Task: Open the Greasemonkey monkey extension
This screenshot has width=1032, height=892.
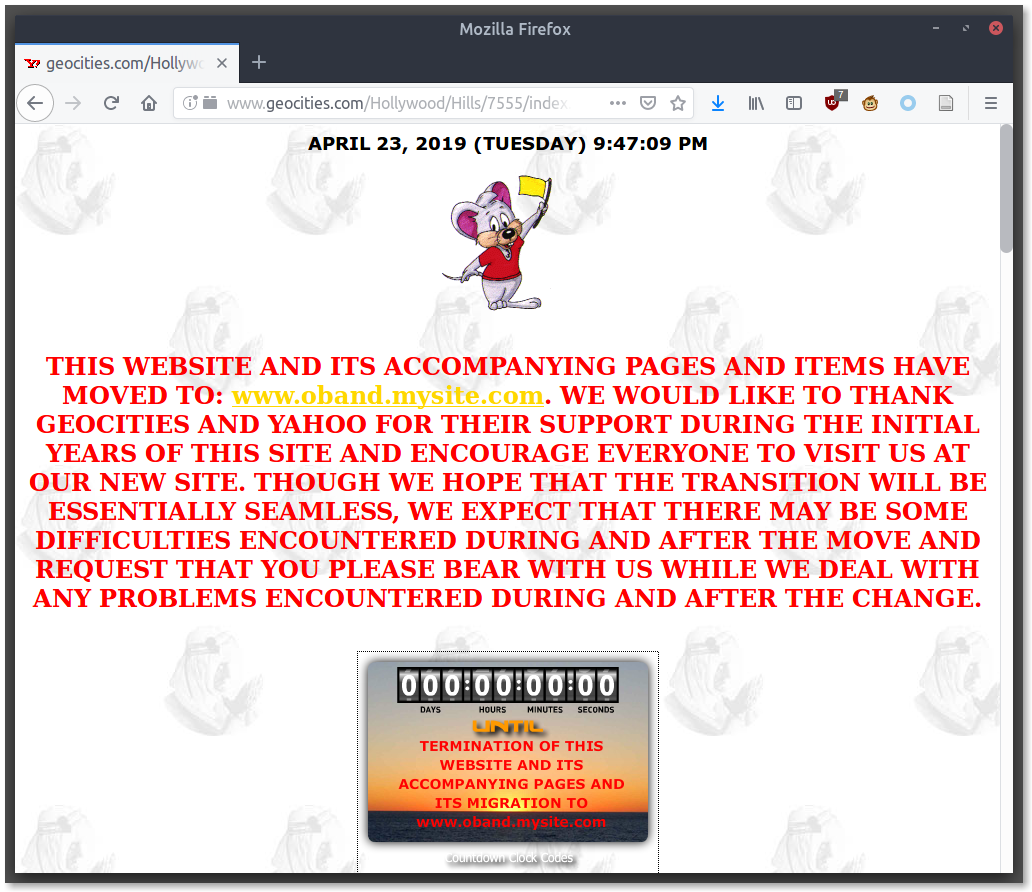Action: tap(870, 103)
